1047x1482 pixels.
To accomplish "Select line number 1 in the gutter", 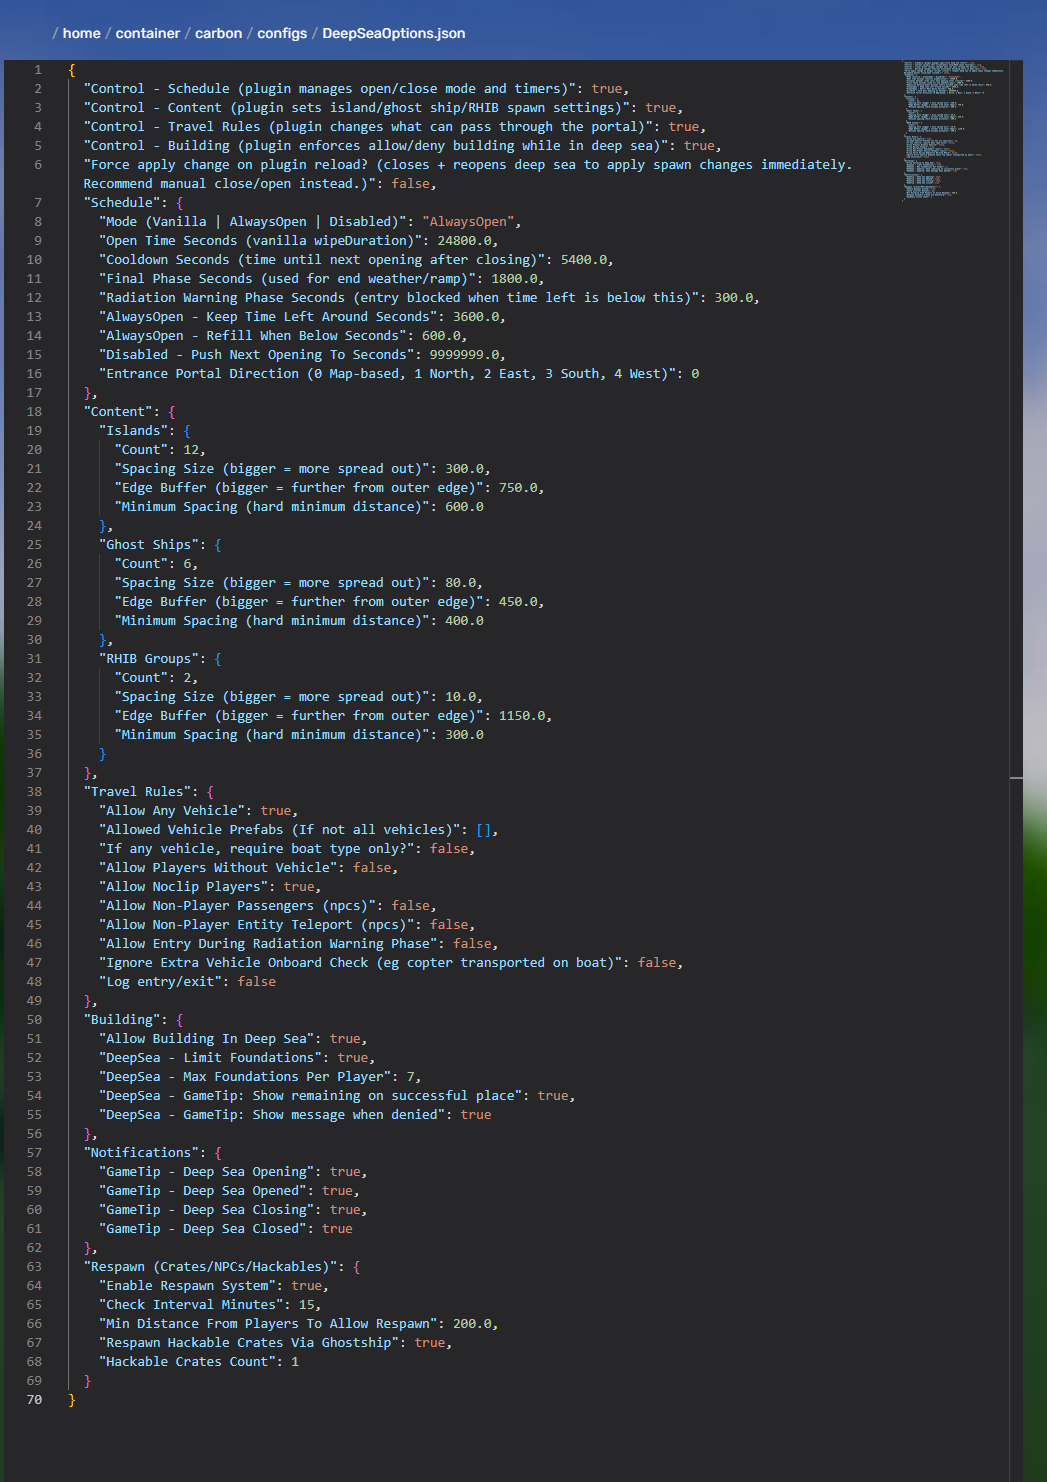I will pos(38,70).
